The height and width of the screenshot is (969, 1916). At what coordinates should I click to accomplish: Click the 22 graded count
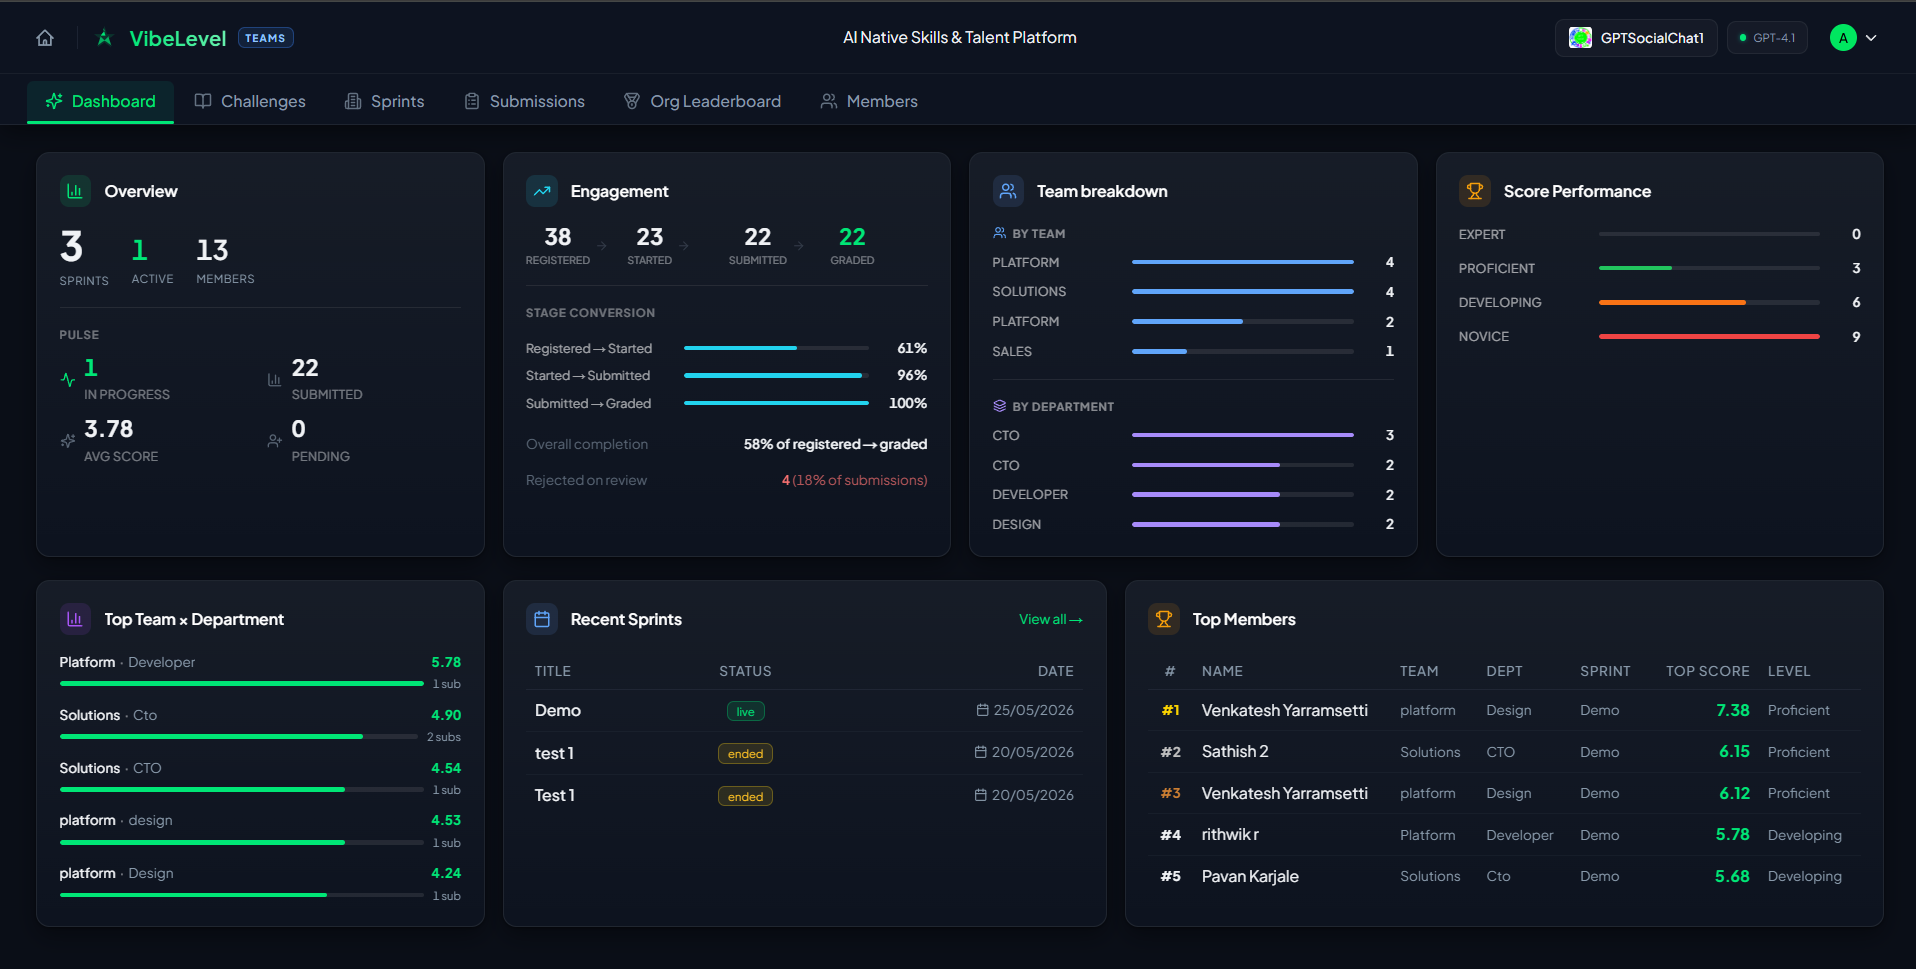tap(852, 237)
